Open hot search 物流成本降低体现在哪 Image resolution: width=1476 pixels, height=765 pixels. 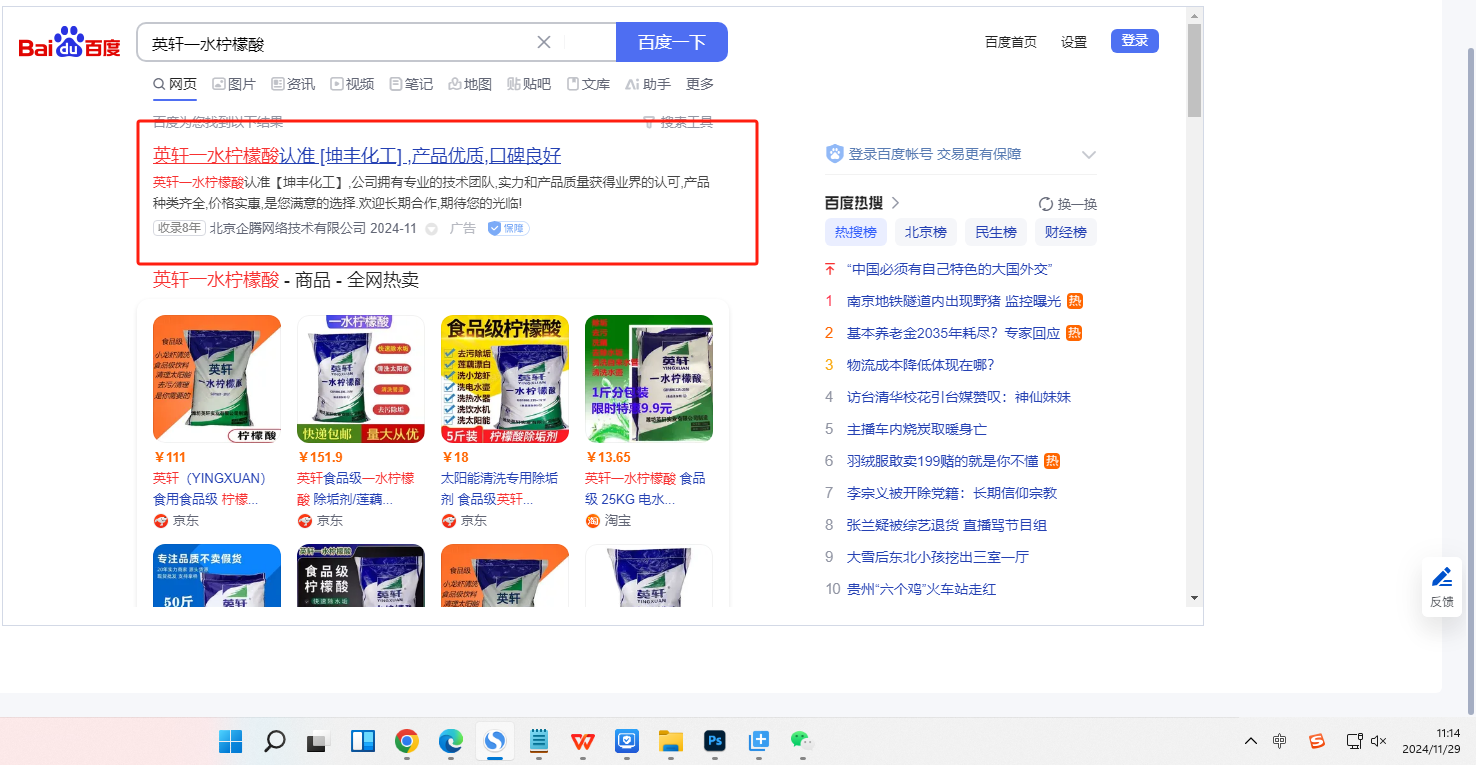coord(920,365)
